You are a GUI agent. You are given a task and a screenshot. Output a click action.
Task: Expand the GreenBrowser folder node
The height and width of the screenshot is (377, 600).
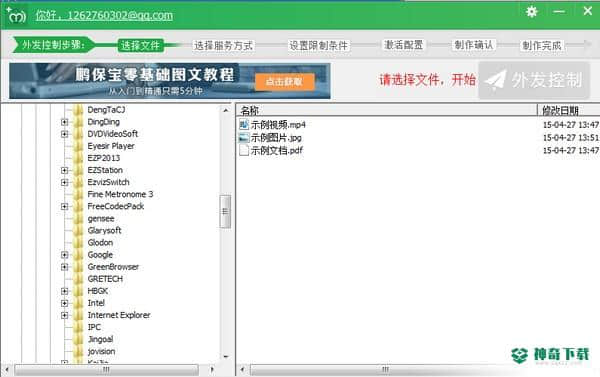[x=64, y=267]
